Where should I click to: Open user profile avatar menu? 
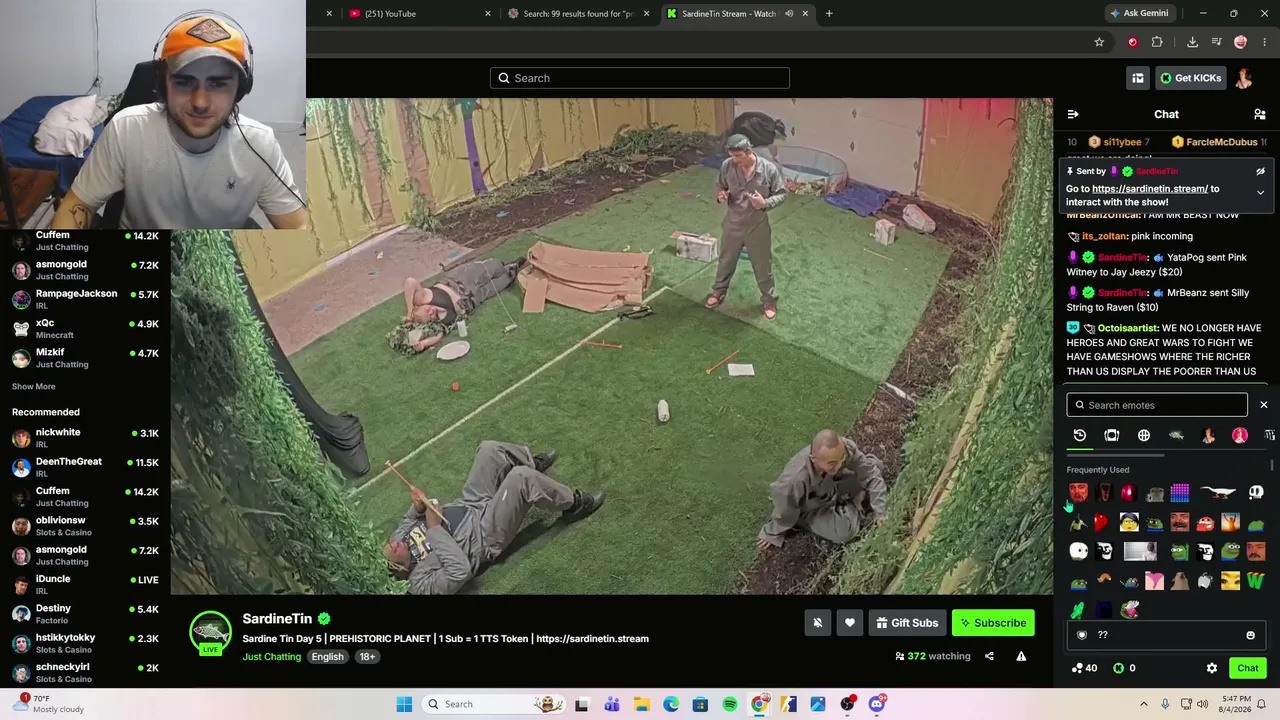[1244, 78]
